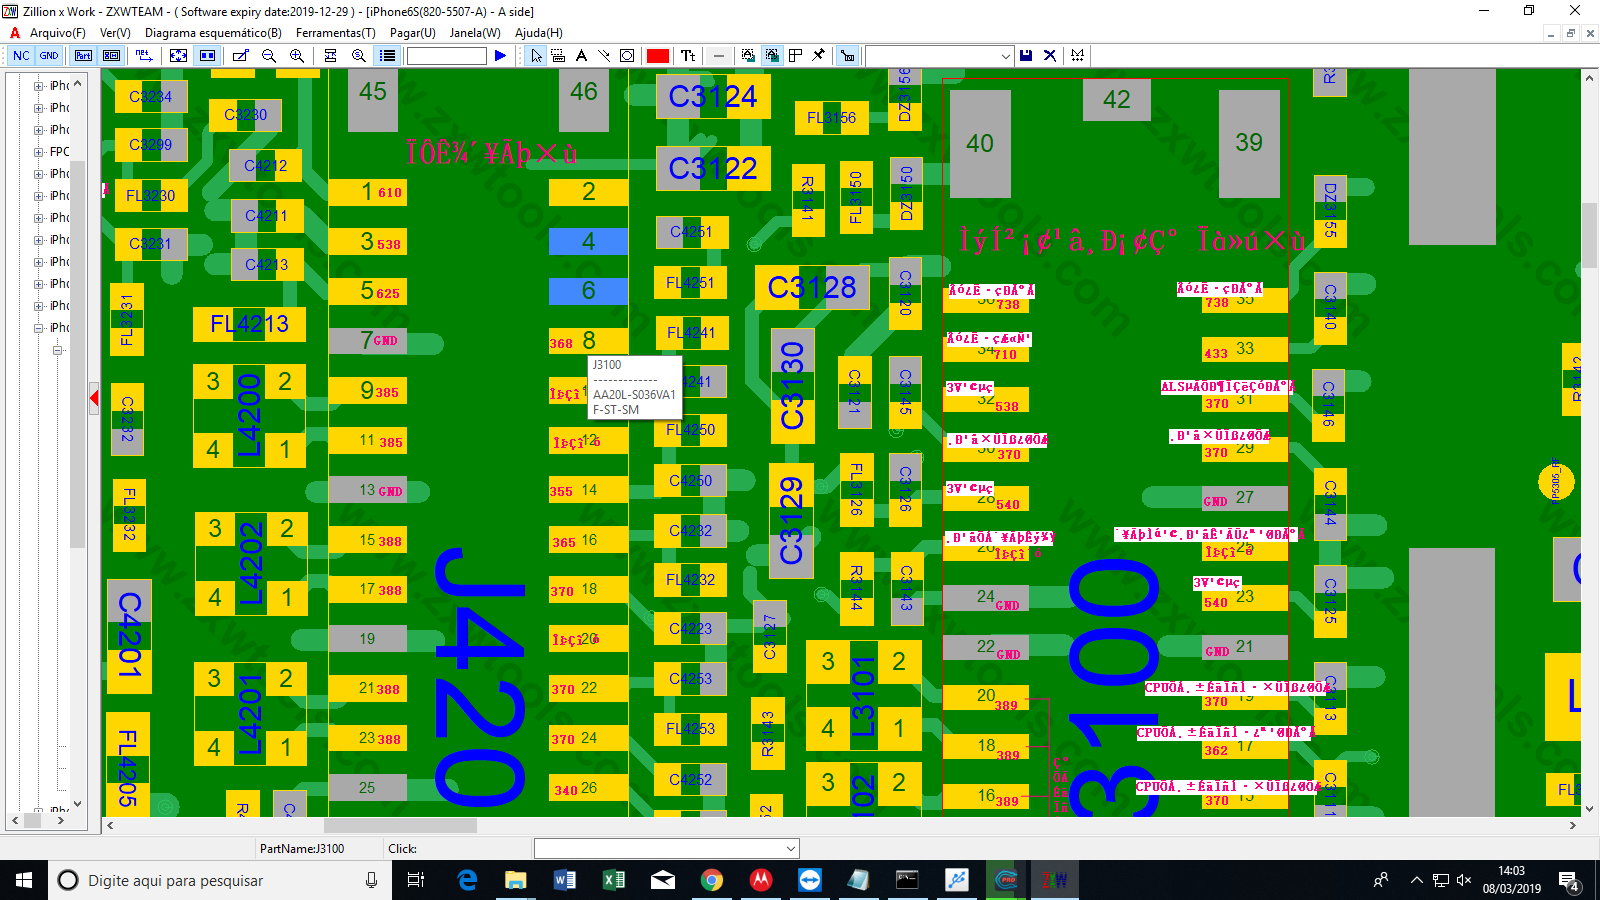
Task: Click the red arrow panel collapse handle
Action: 94,399
